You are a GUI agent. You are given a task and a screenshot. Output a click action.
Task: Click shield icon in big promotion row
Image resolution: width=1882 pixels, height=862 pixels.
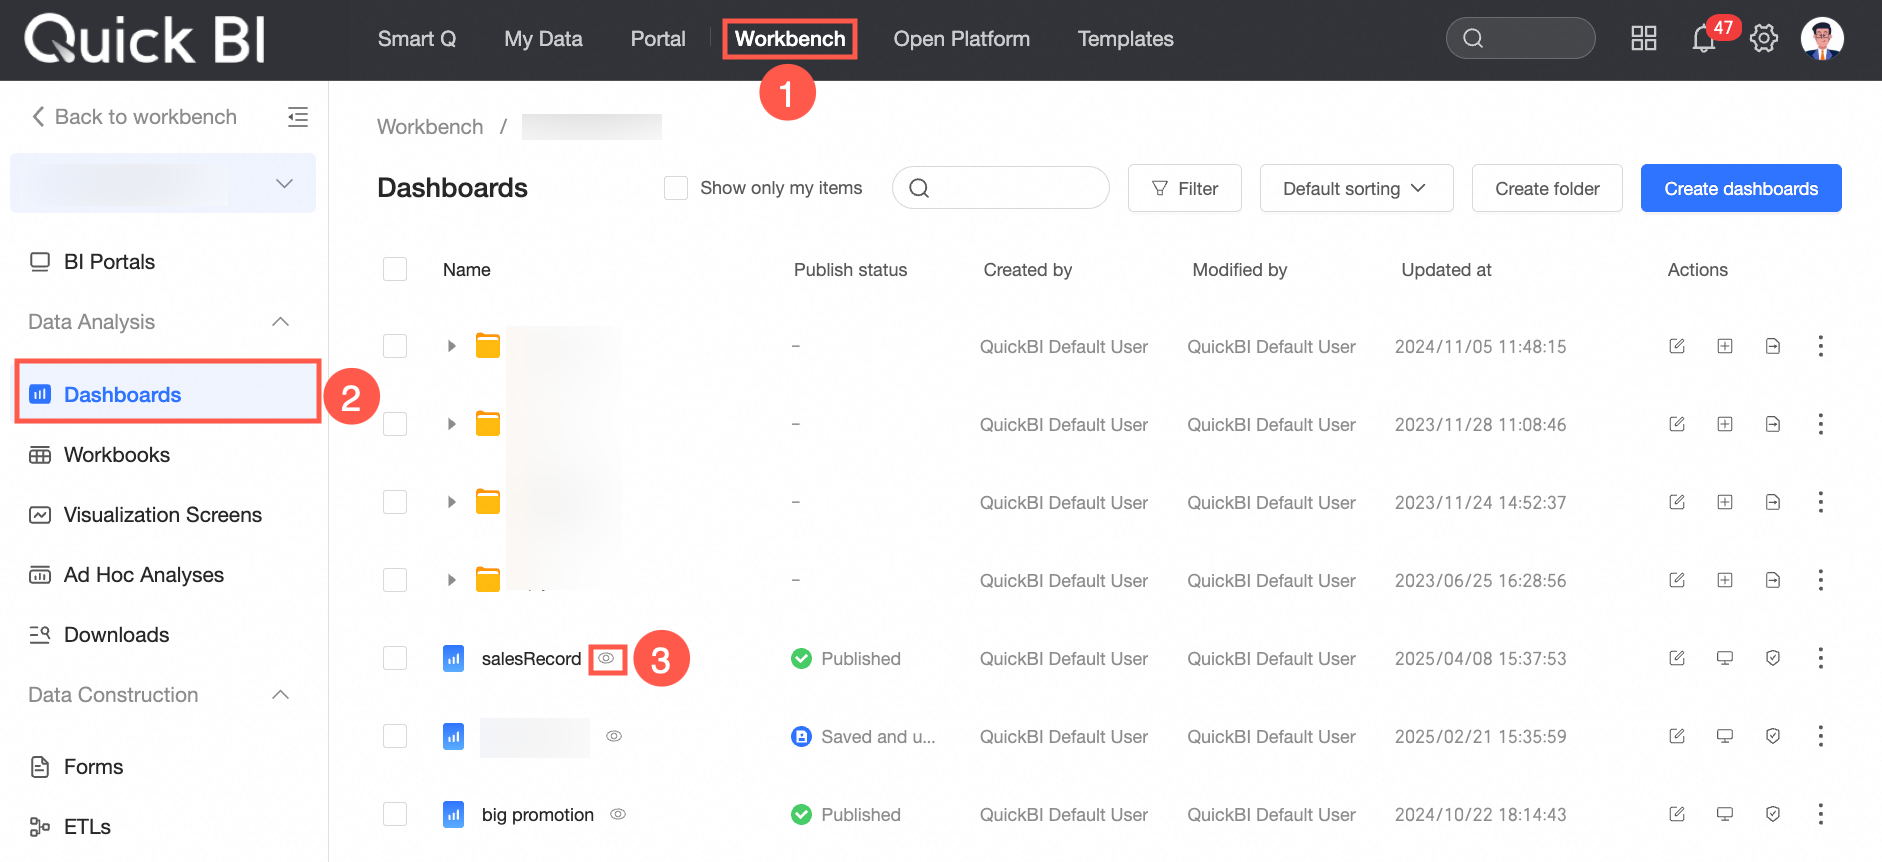[1773, 814]
